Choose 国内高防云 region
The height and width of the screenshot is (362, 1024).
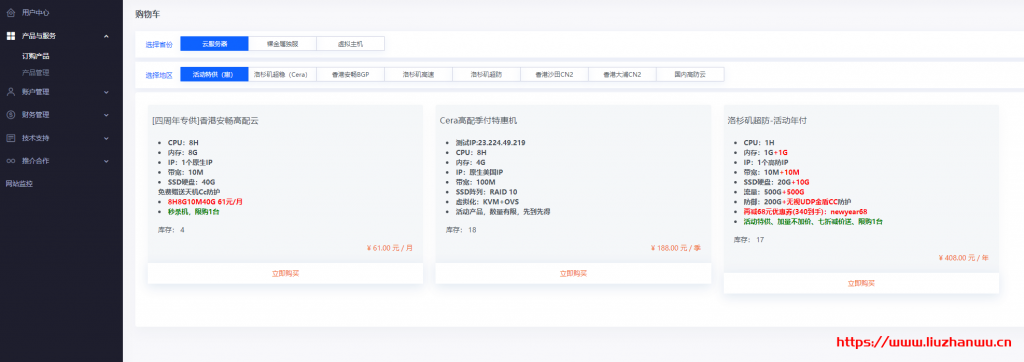(x=690, y=74)
